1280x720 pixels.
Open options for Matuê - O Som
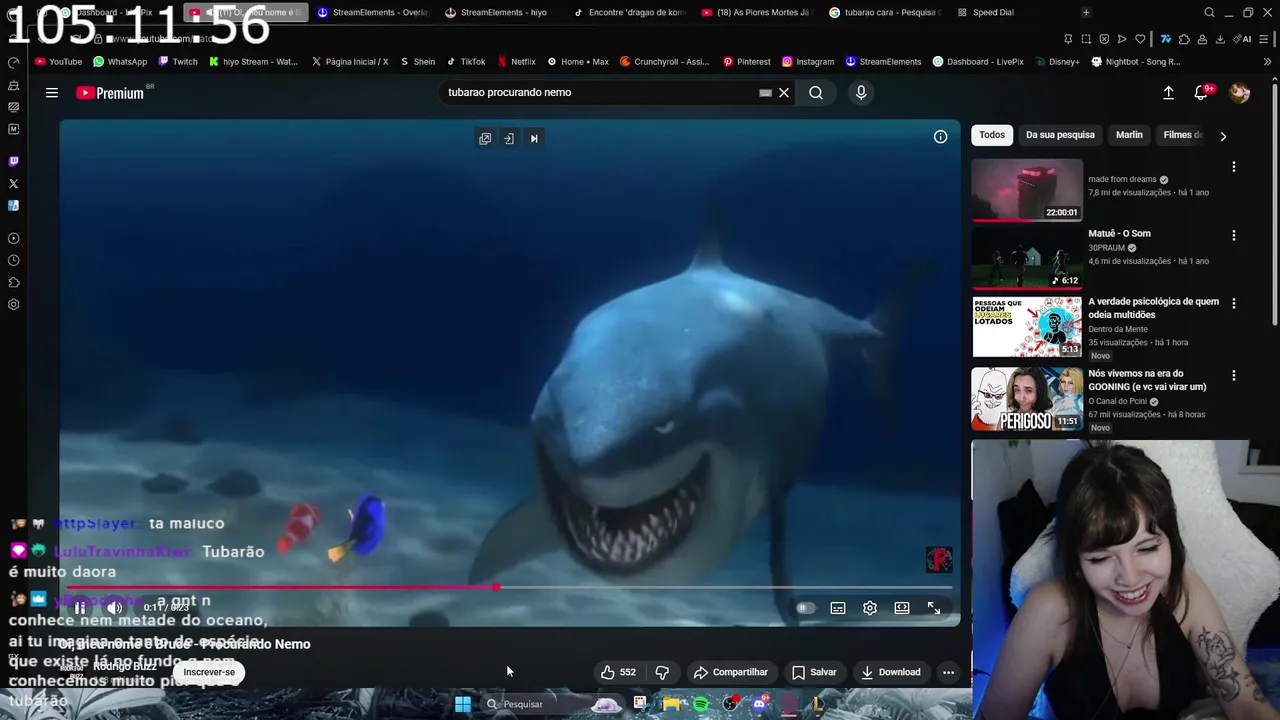point(1233,236)
